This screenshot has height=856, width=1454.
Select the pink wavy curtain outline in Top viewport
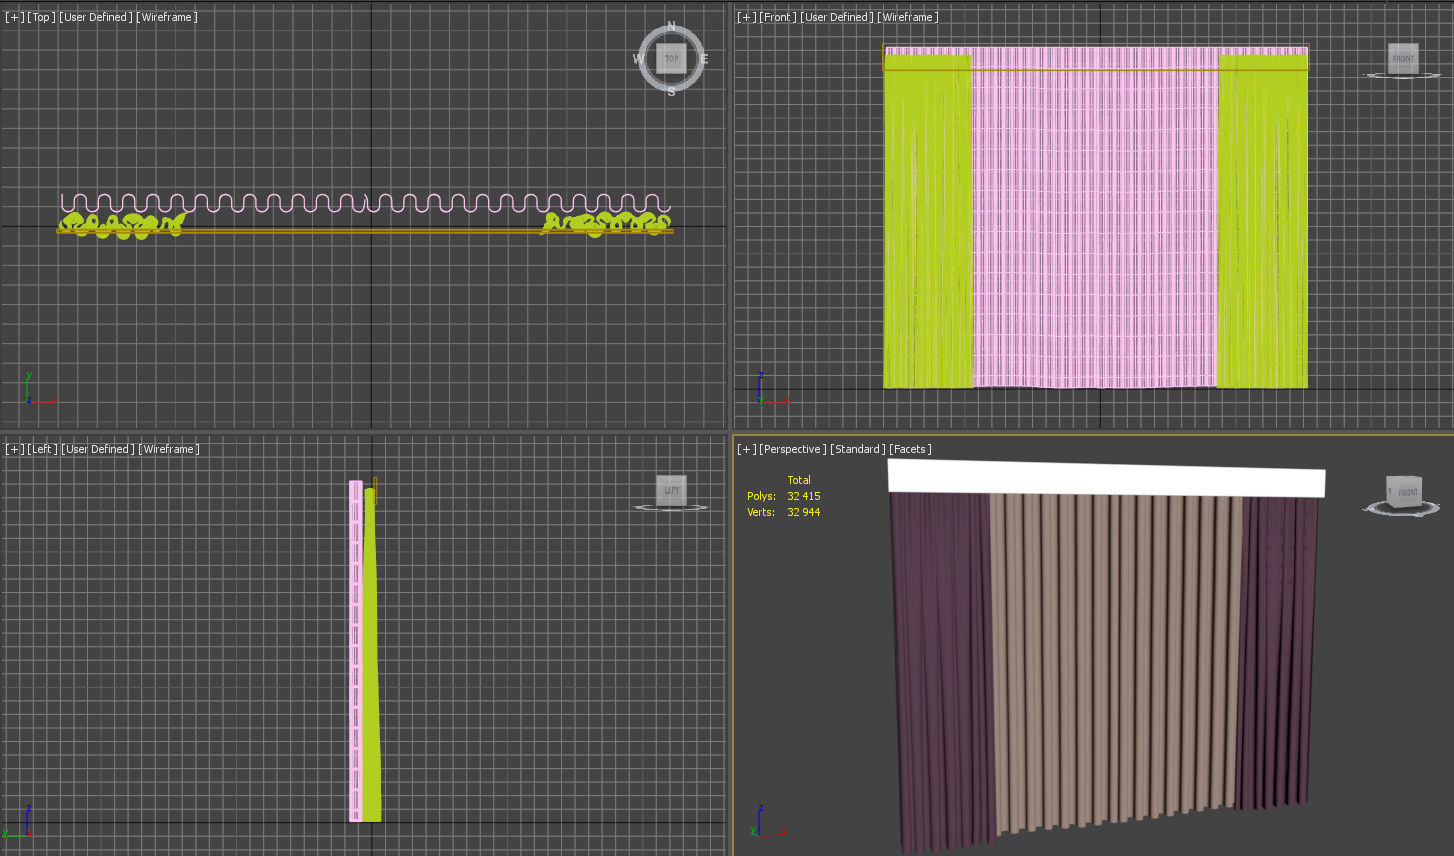pos(365,202)
